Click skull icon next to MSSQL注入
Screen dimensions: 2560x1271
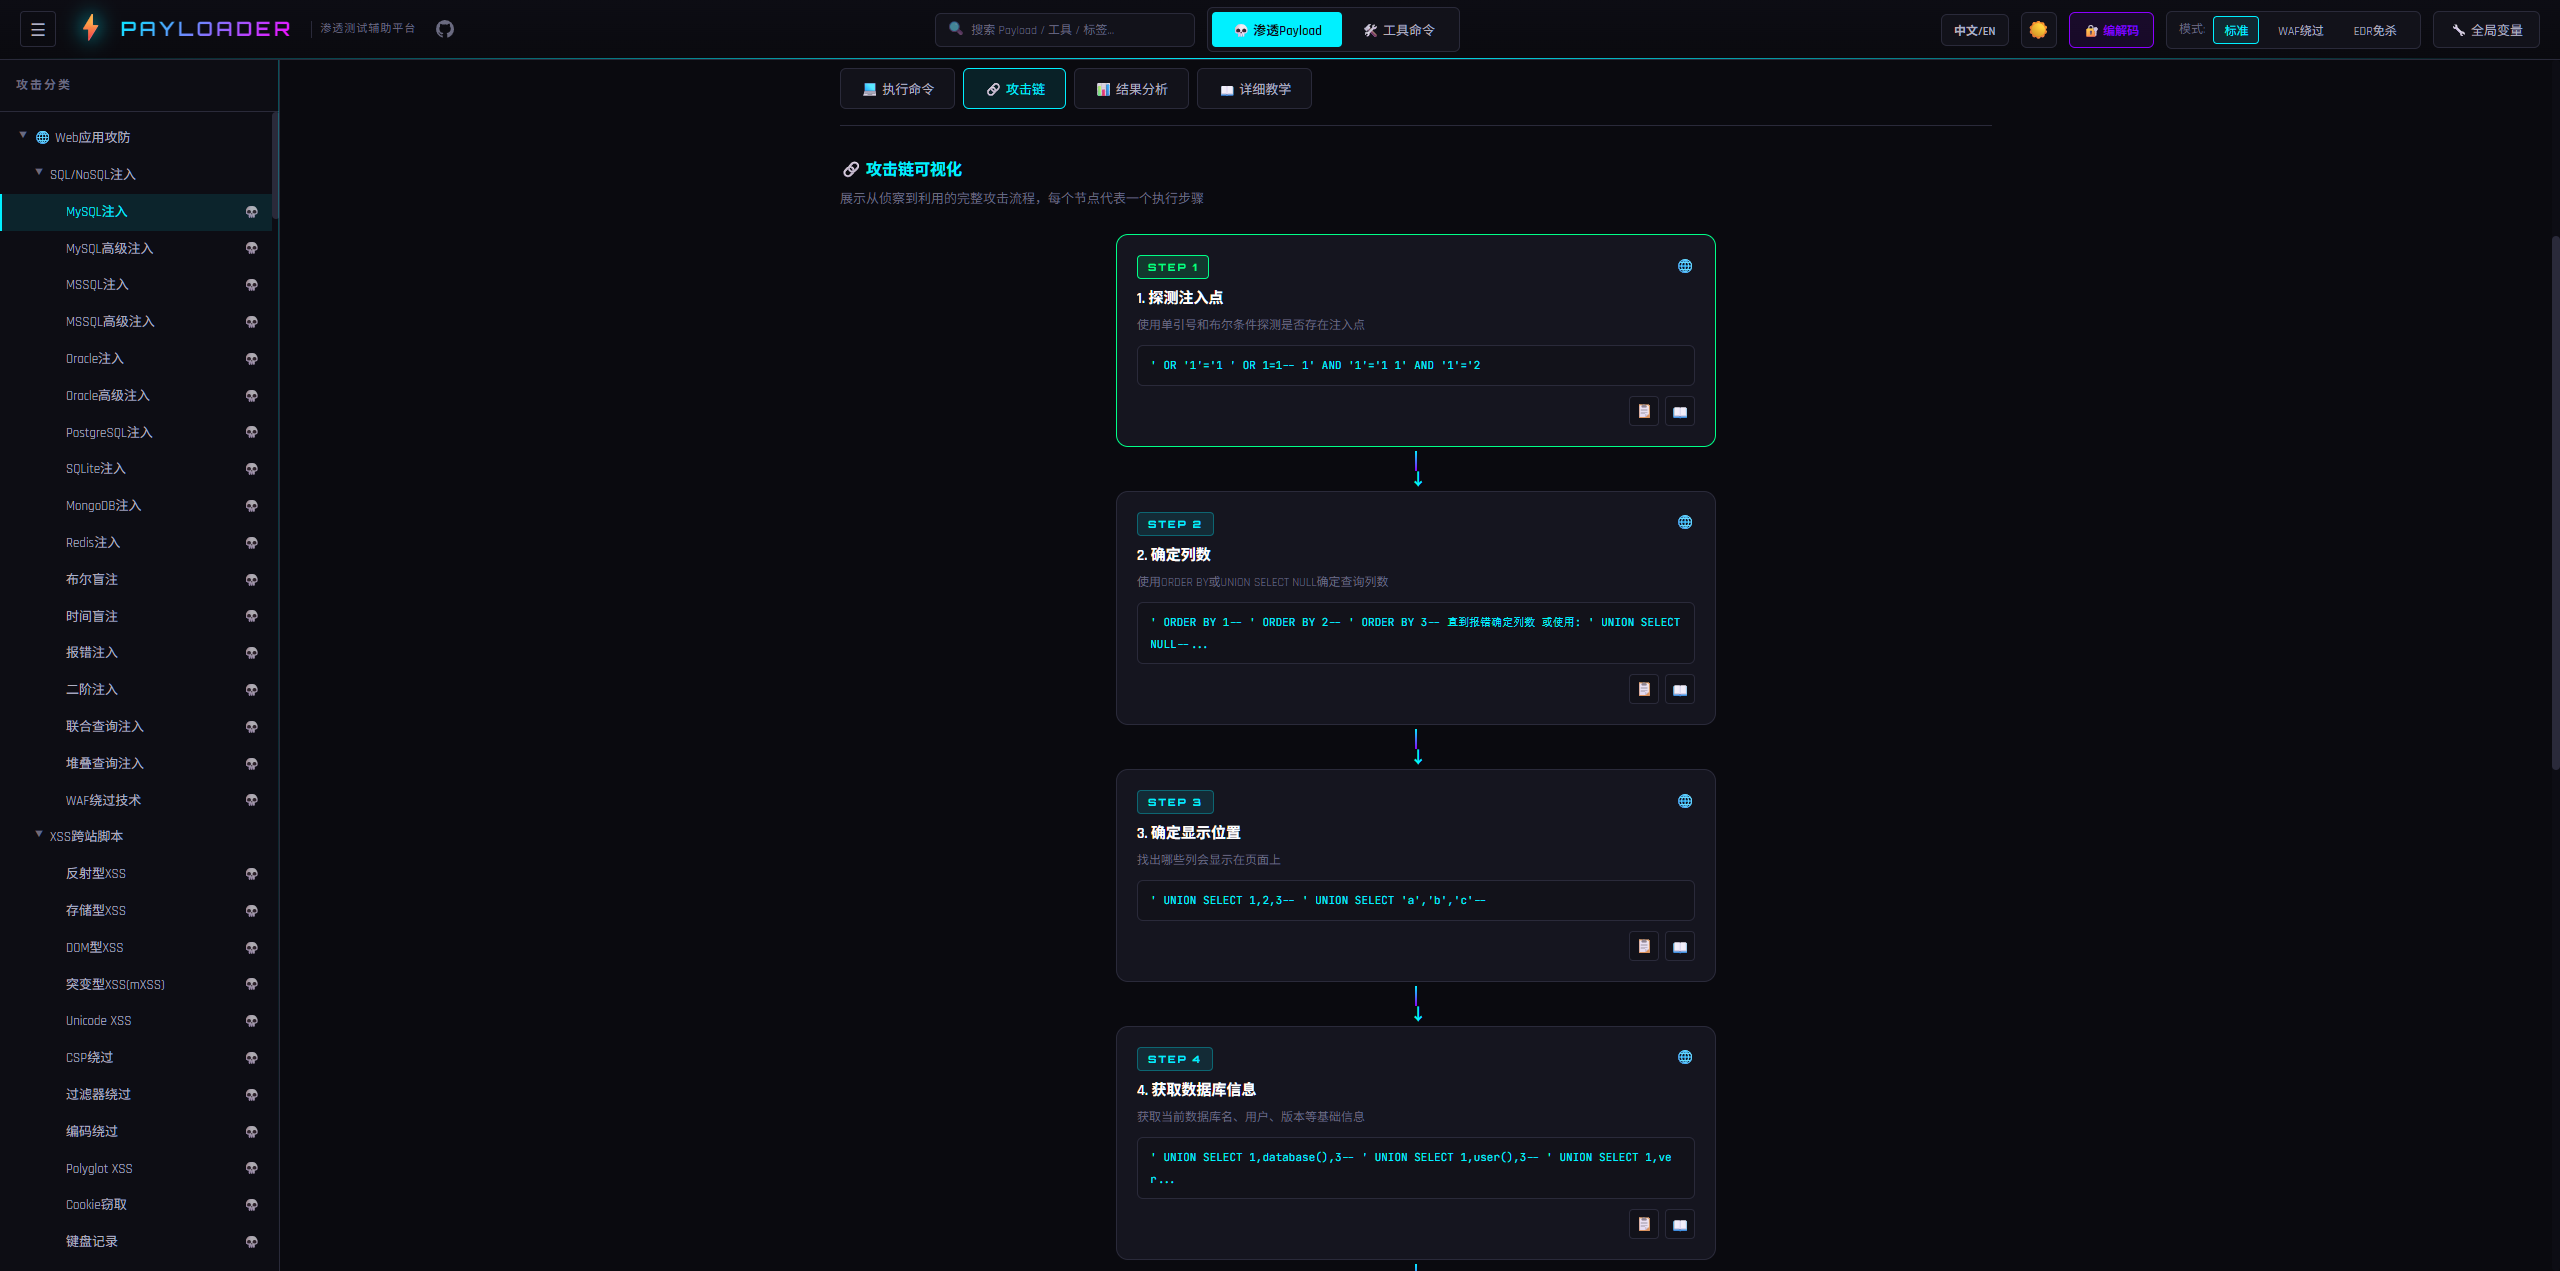click(x=252, y=285)
